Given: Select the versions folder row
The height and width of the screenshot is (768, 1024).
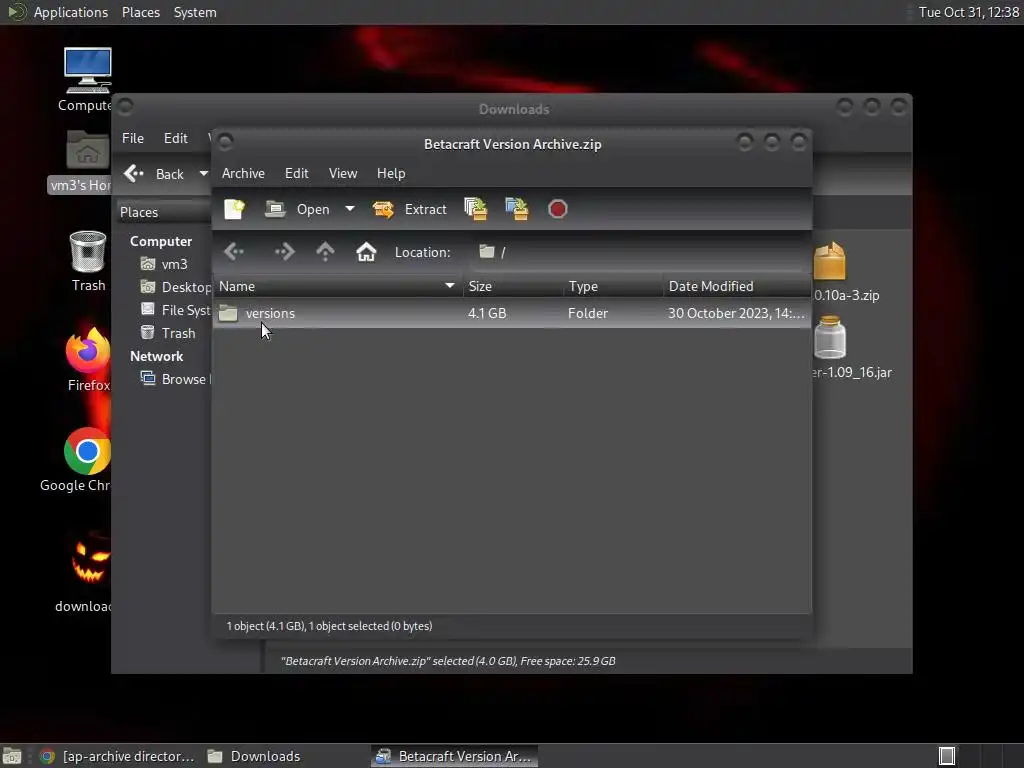Looking at the screenshot, I should 511,313.
